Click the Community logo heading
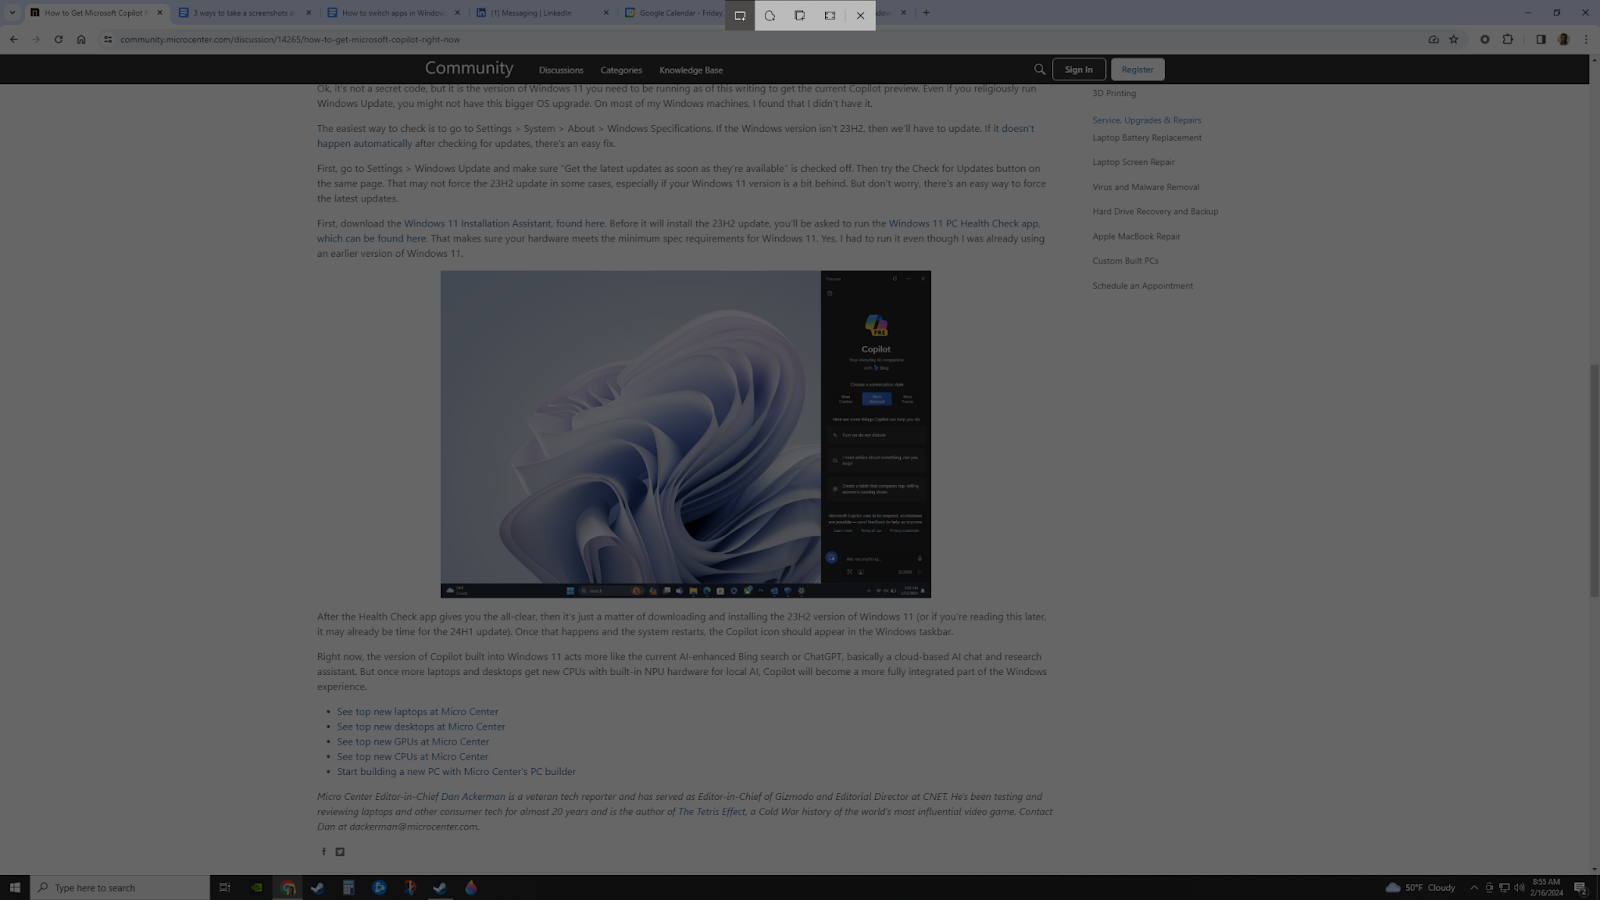Image resolution: width=1600 pixels, height=900 pixels. point(469,68)
